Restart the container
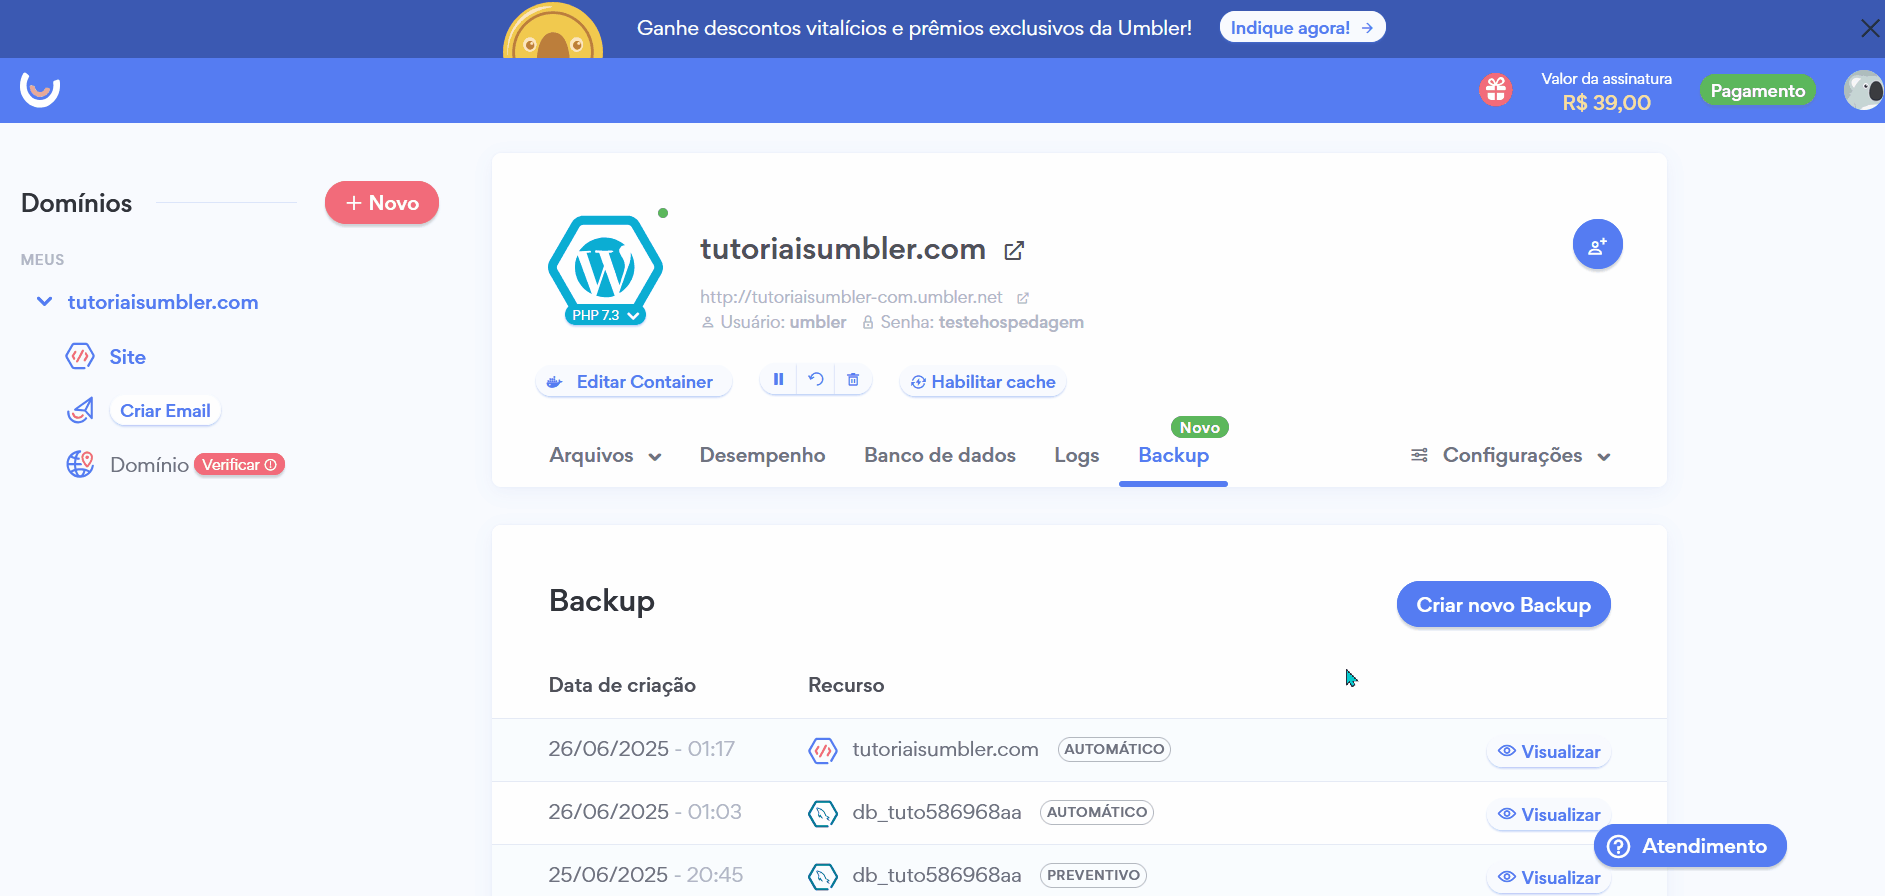The width and height of the screenshot is (1885, 896). (x=816, y=380)
